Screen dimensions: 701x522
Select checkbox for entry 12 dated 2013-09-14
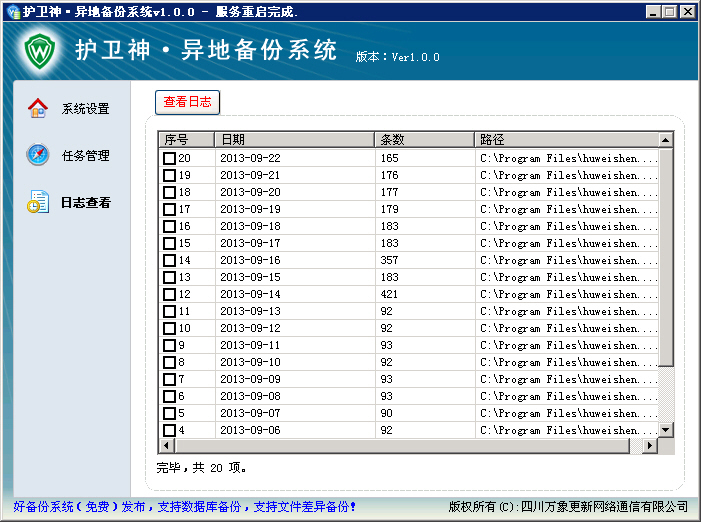[x=169, y=295]
